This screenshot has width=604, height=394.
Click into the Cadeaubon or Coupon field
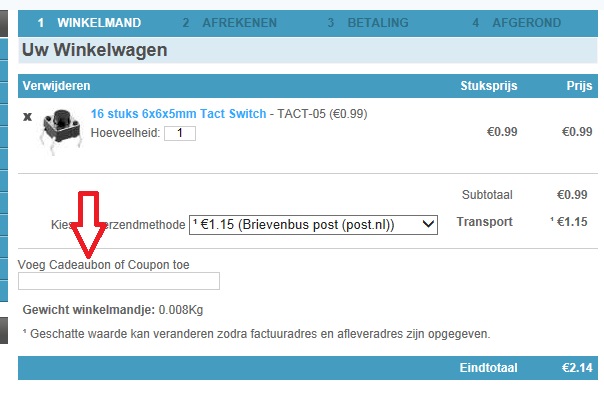coord(119,281)
